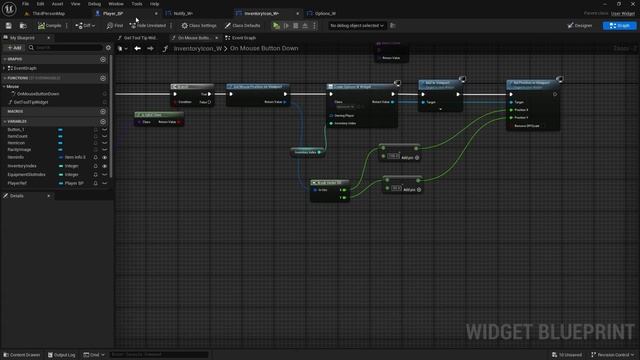Add a new graph with plus icon
Screen dimensions: 640x360
103,59
